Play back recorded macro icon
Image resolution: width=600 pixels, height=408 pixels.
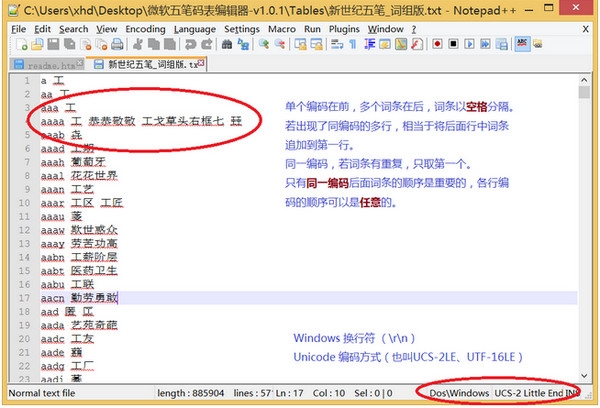[x=470, y=44]
